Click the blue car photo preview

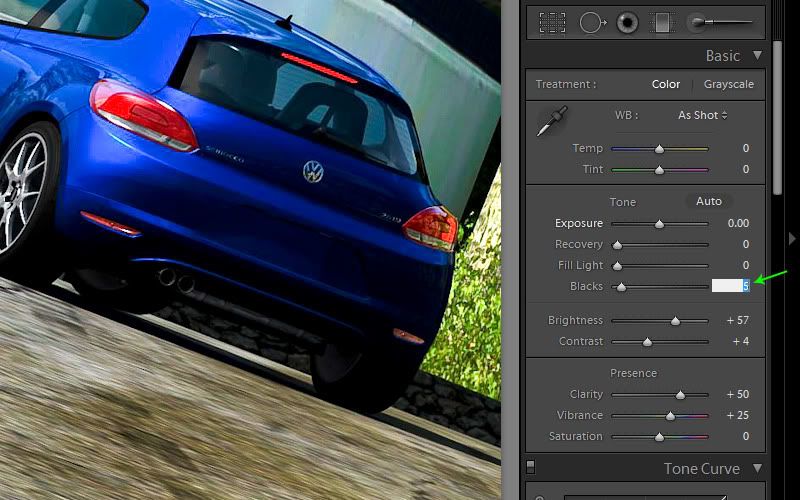coord(250,250)
